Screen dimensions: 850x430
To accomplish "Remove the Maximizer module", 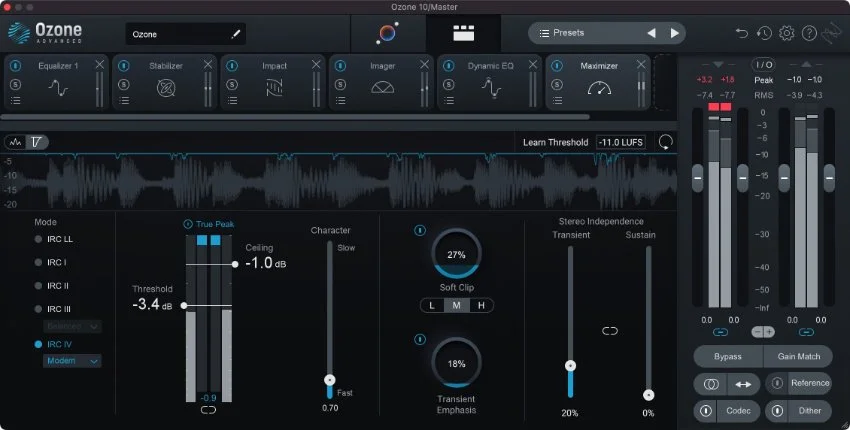I will (x=641, y=65).
